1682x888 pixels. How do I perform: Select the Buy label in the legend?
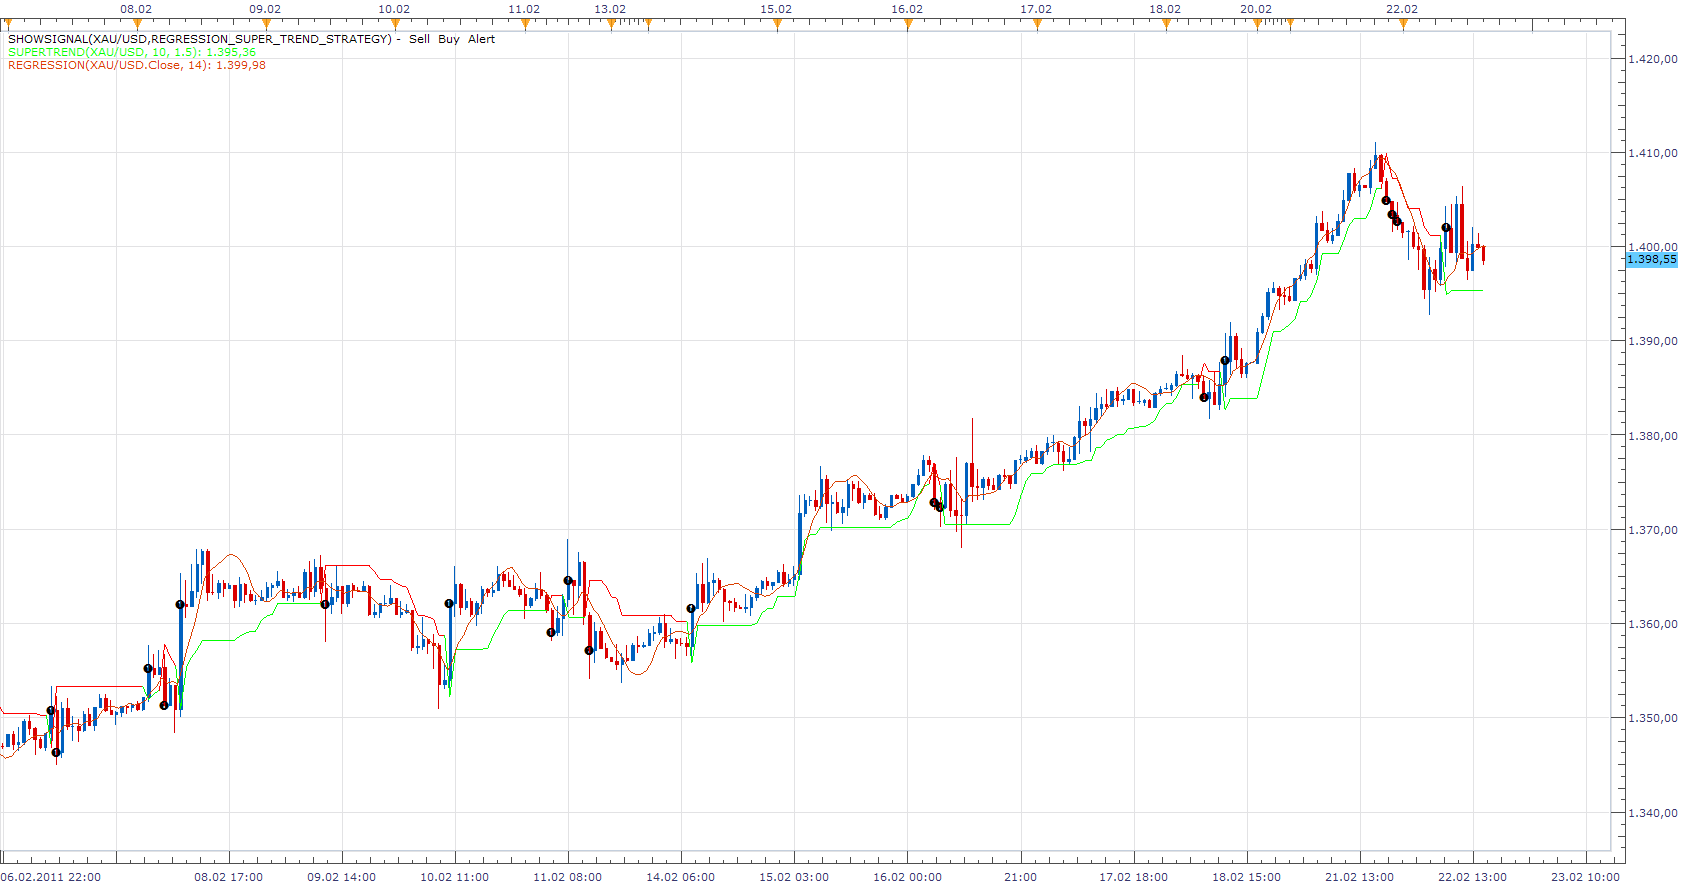coord(449,39)
